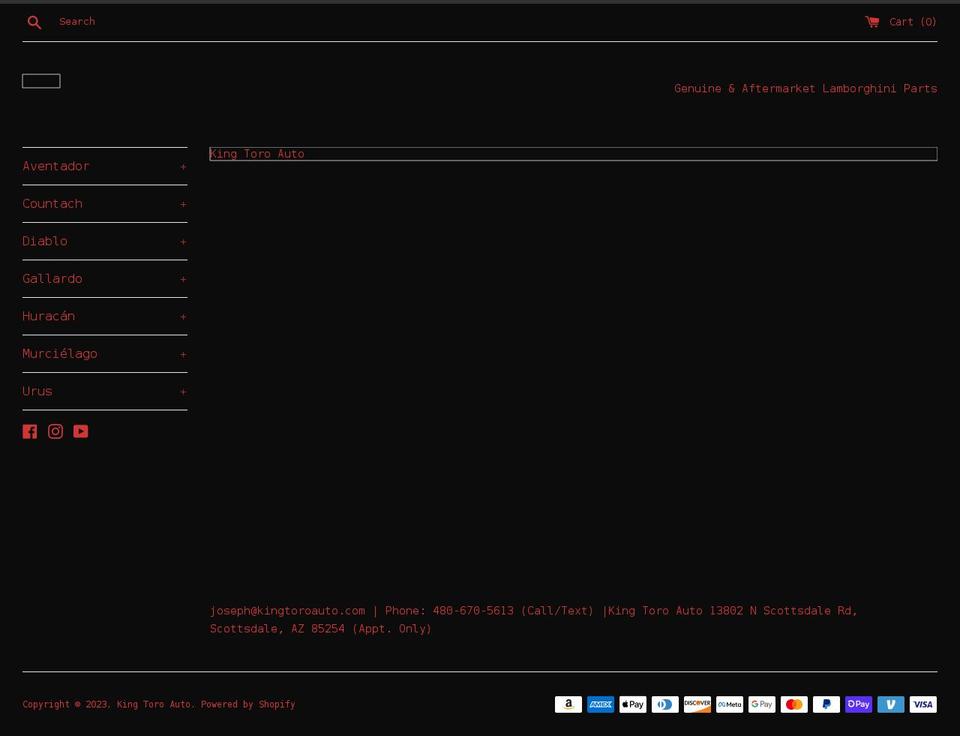Open Urus menu item

click(37, 391)
